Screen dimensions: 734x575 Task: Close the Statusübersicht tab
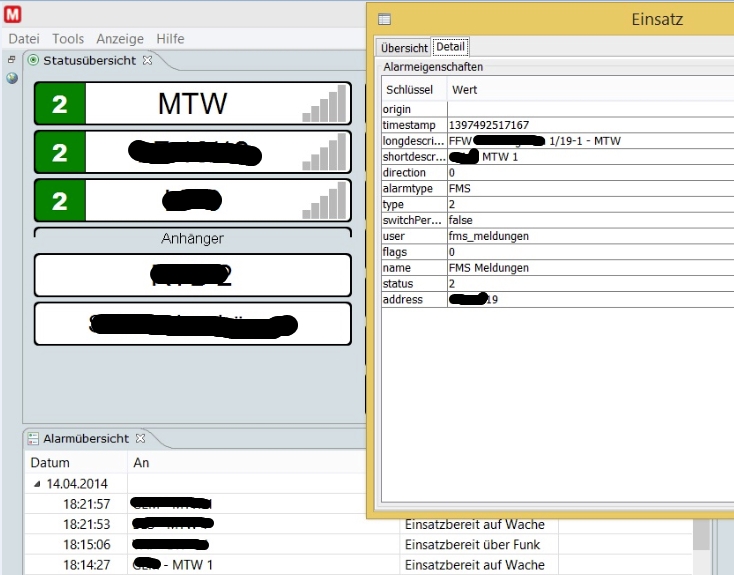coord(147,60)
